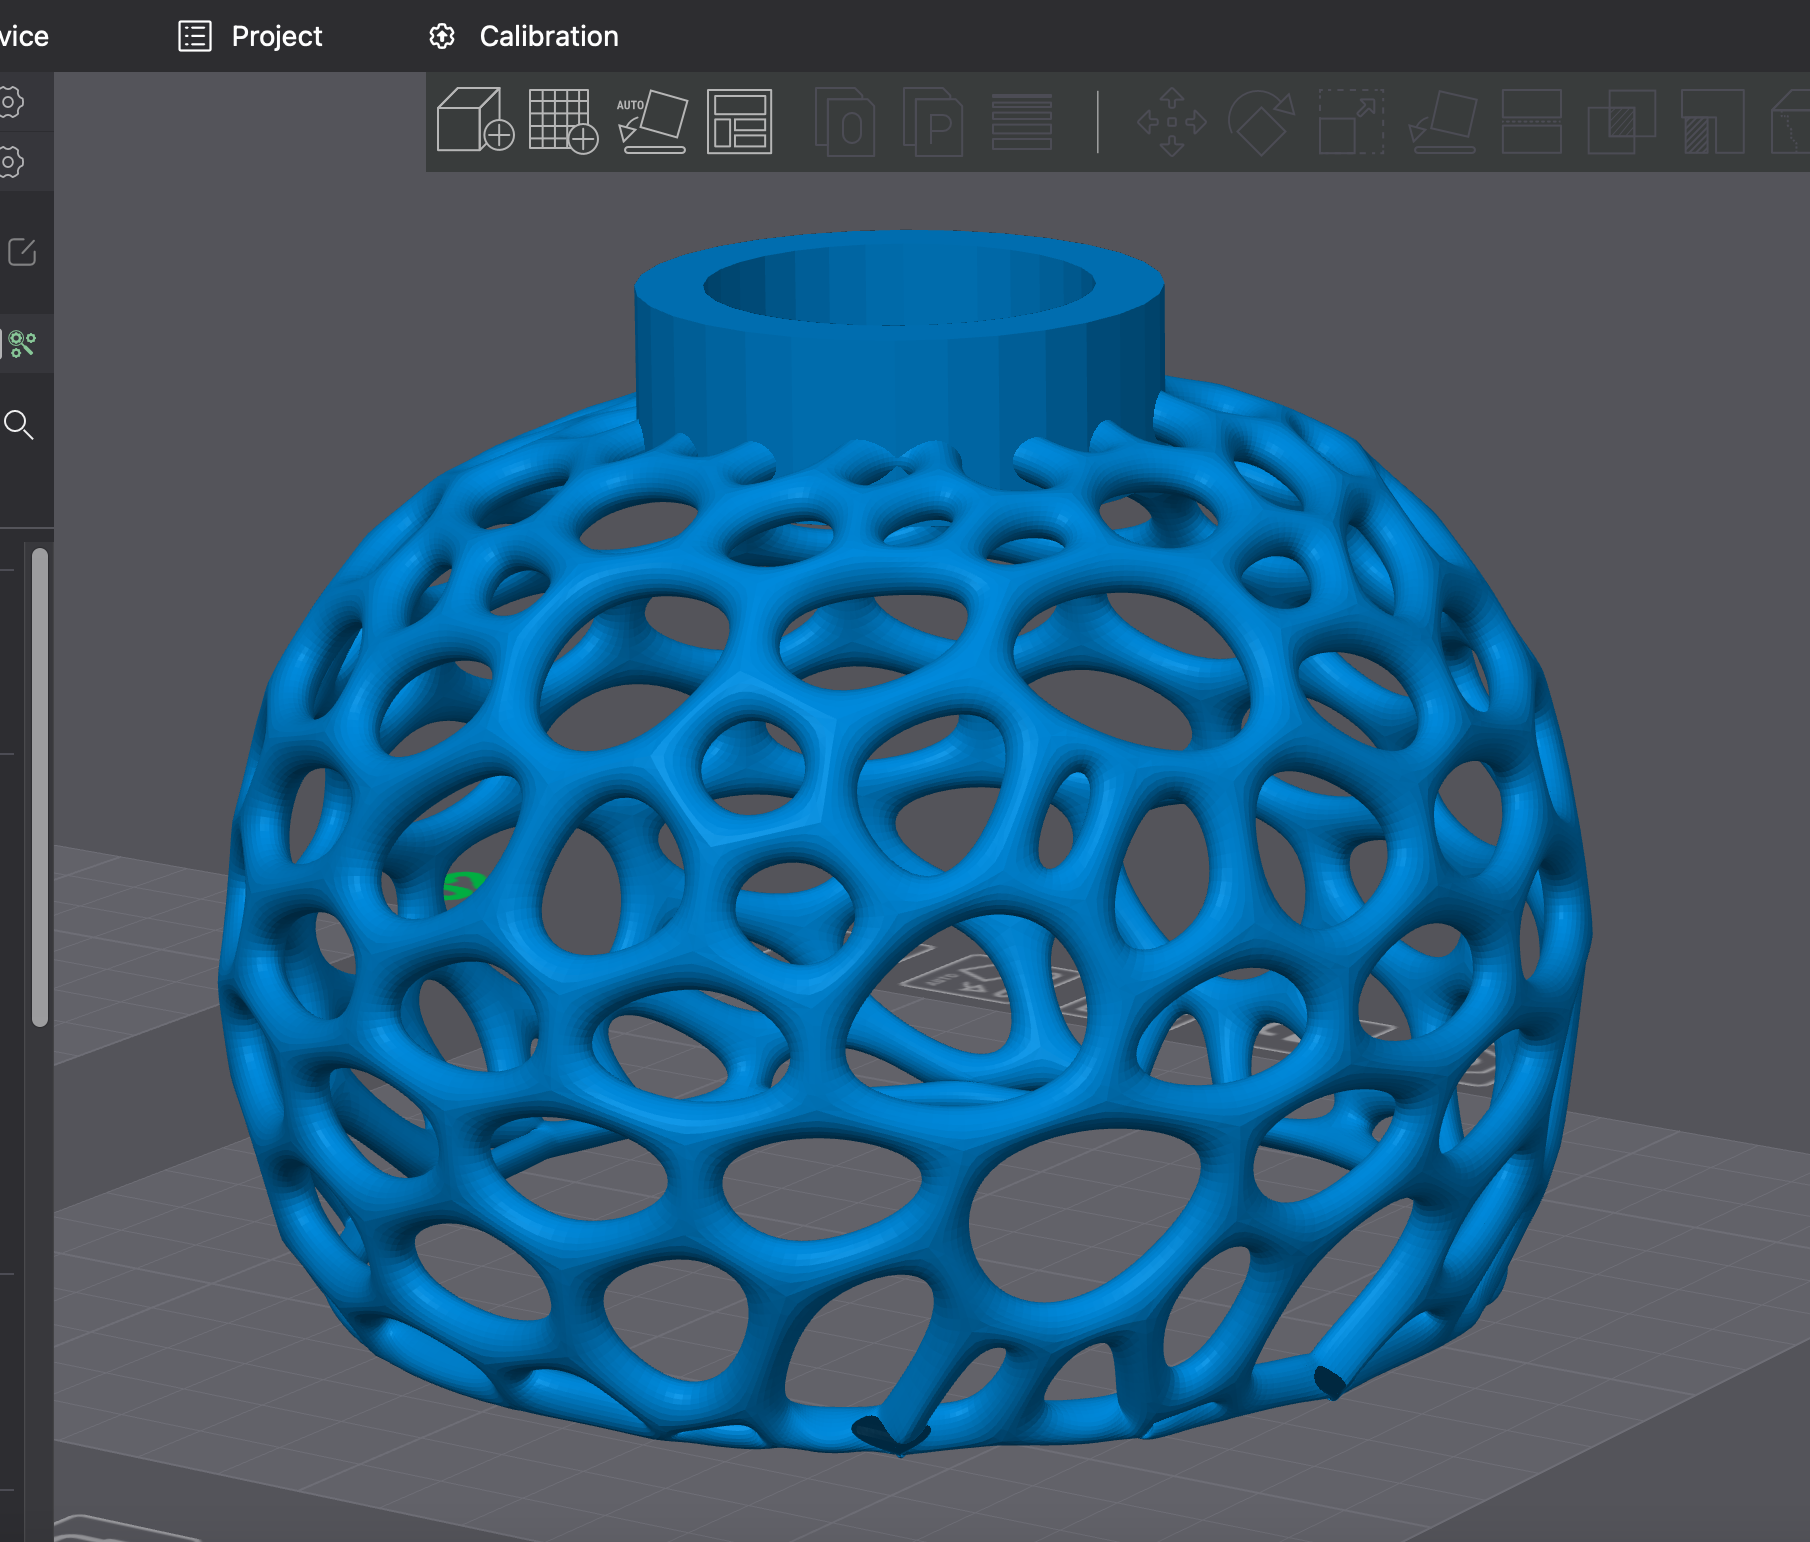This screenshot has width=1810, height=1542.
Task: Click the lower settings gear in sidebar
Action: pos(11,162)
